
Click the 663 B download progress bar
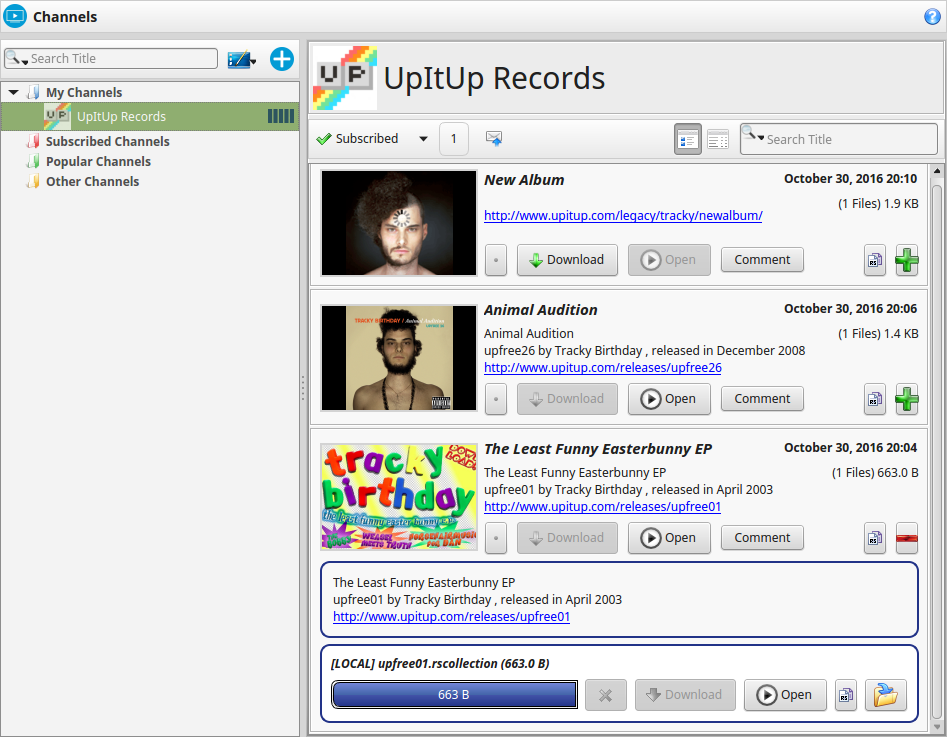pos(454,695)
